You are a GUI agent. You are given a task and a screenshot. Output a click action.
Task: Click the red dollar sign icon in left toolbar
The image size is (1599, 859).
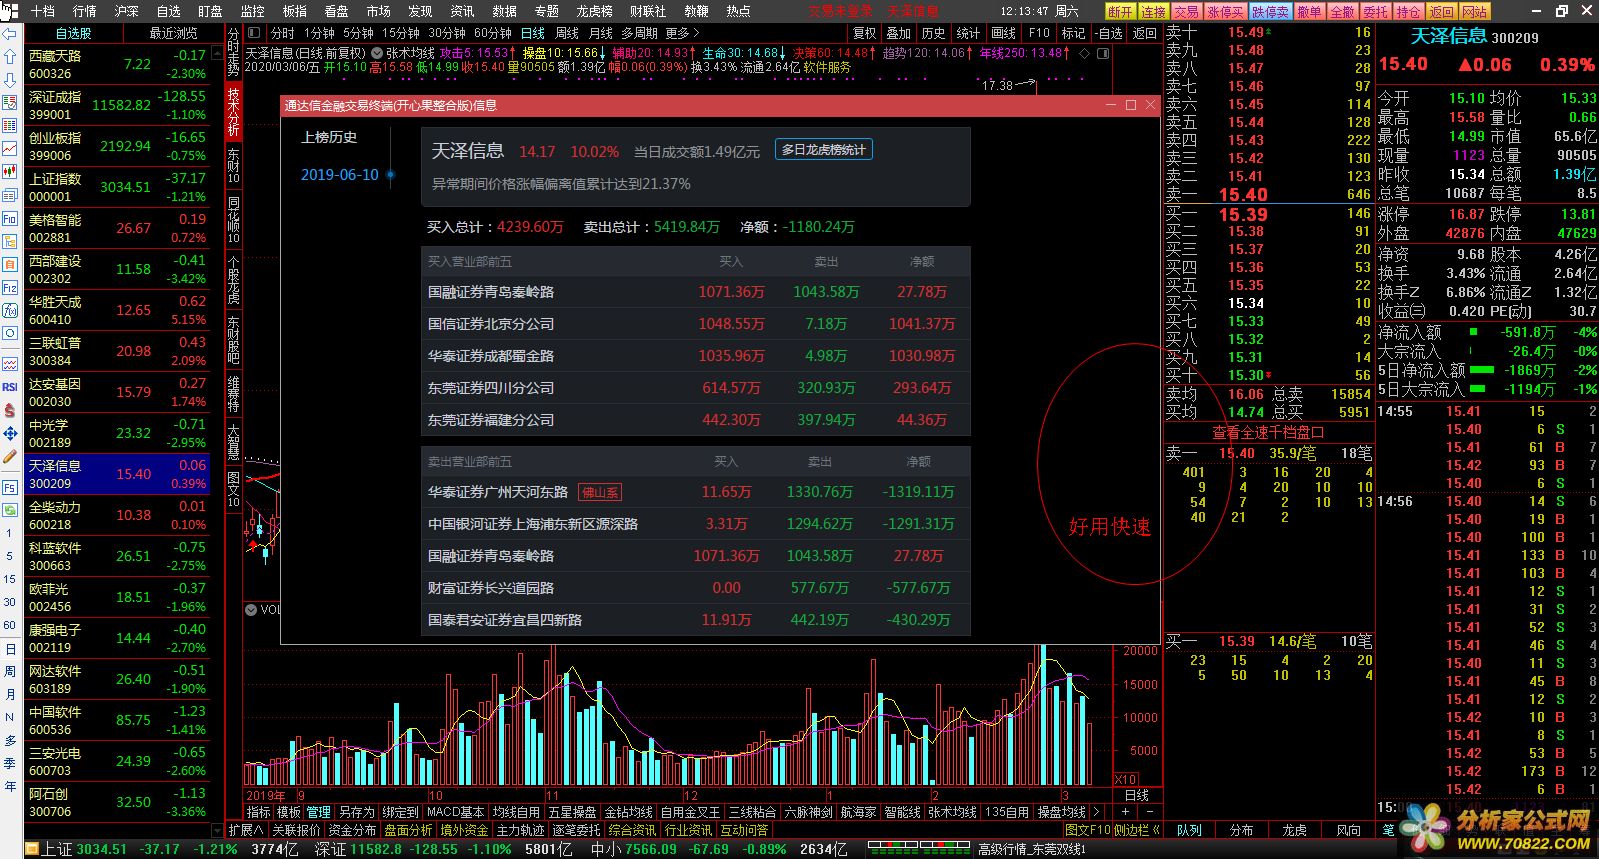[9, 410]
